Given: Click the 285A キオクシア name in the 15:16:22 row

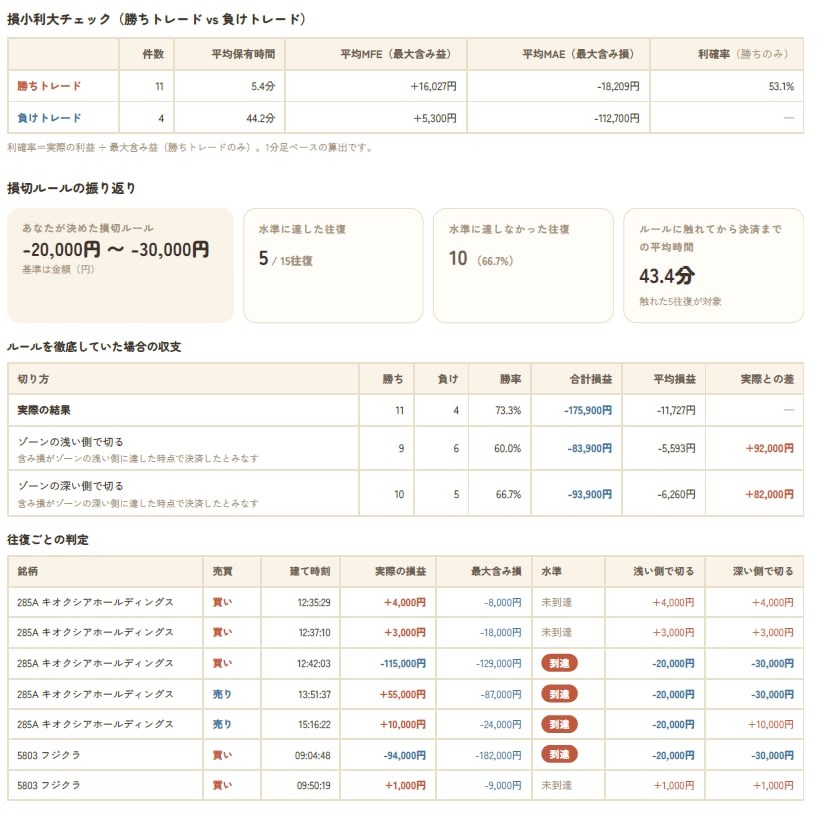Looking at the screenshot, I should click(x=95, y=725).
